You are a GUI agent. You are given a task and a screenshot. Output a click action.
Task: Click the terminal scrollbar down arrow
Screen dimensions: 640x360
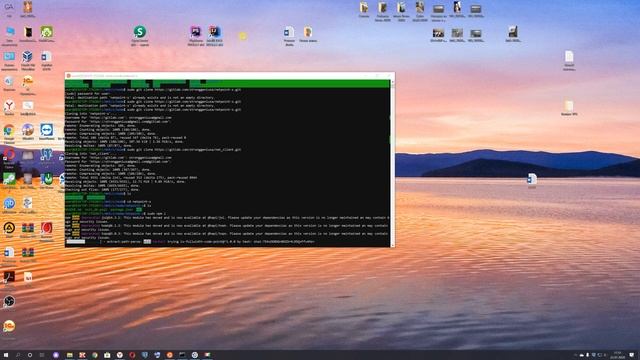(392, 244)
